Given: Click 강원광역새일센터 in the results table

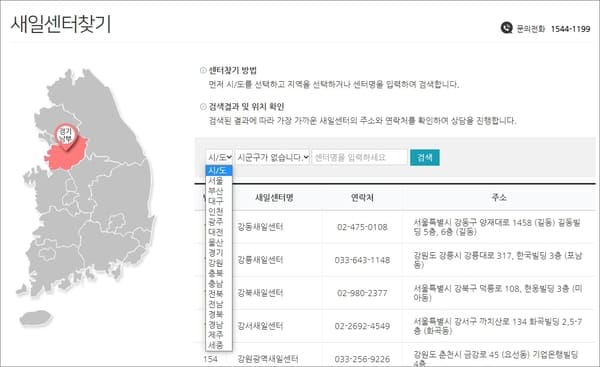Looking at the screenshot, I should [x=268, y=359].
